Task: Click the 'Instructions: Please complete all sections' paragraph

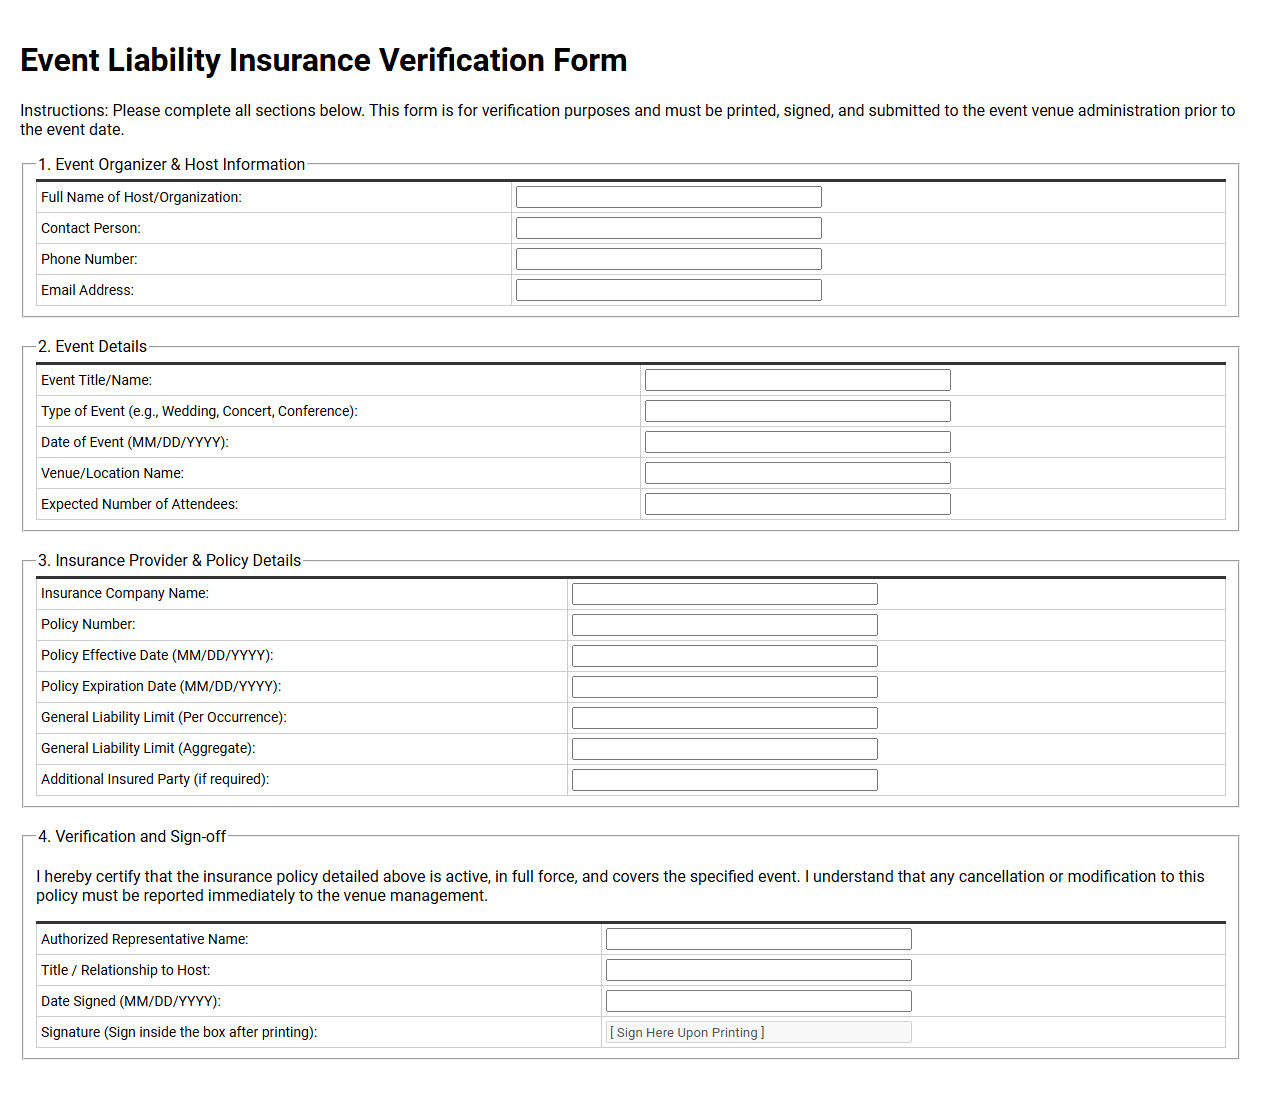Action: (x=628, y=120)
